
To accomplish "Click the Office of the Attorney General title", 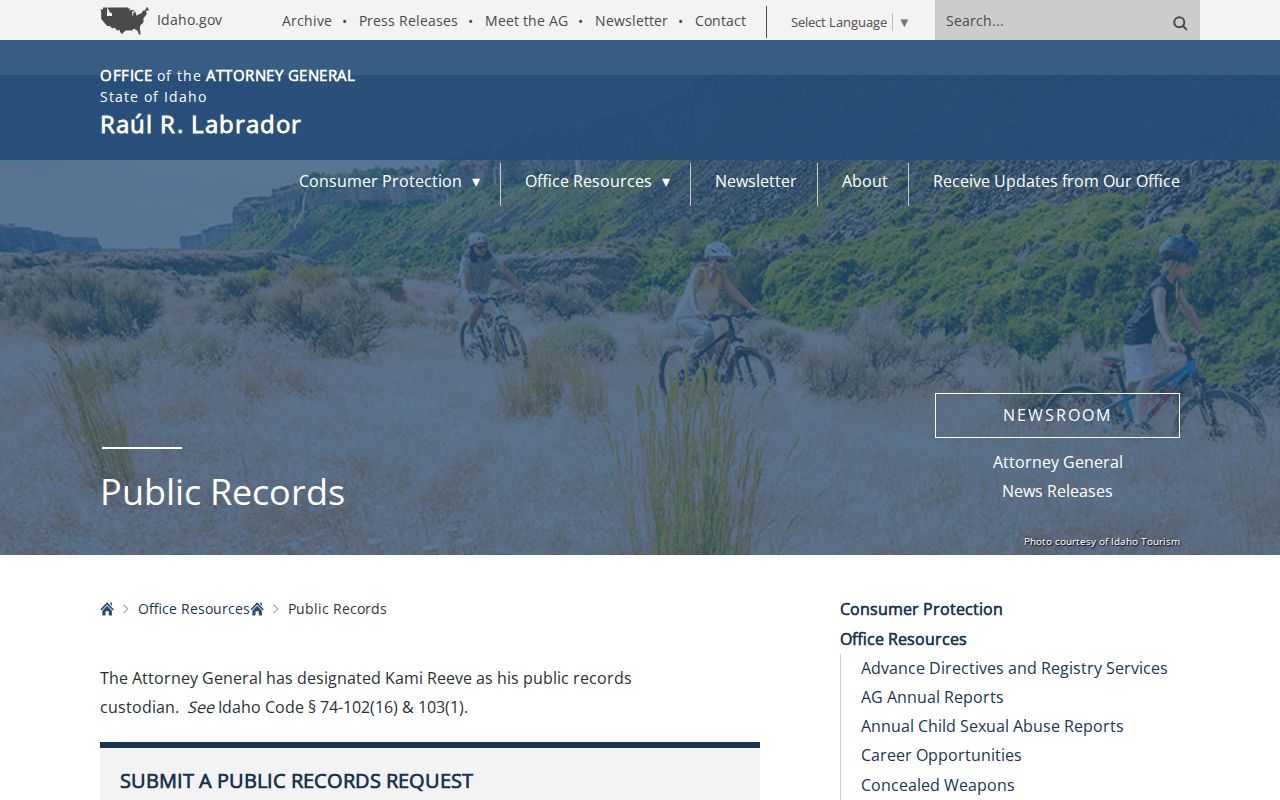I will (x=227, y=76).
